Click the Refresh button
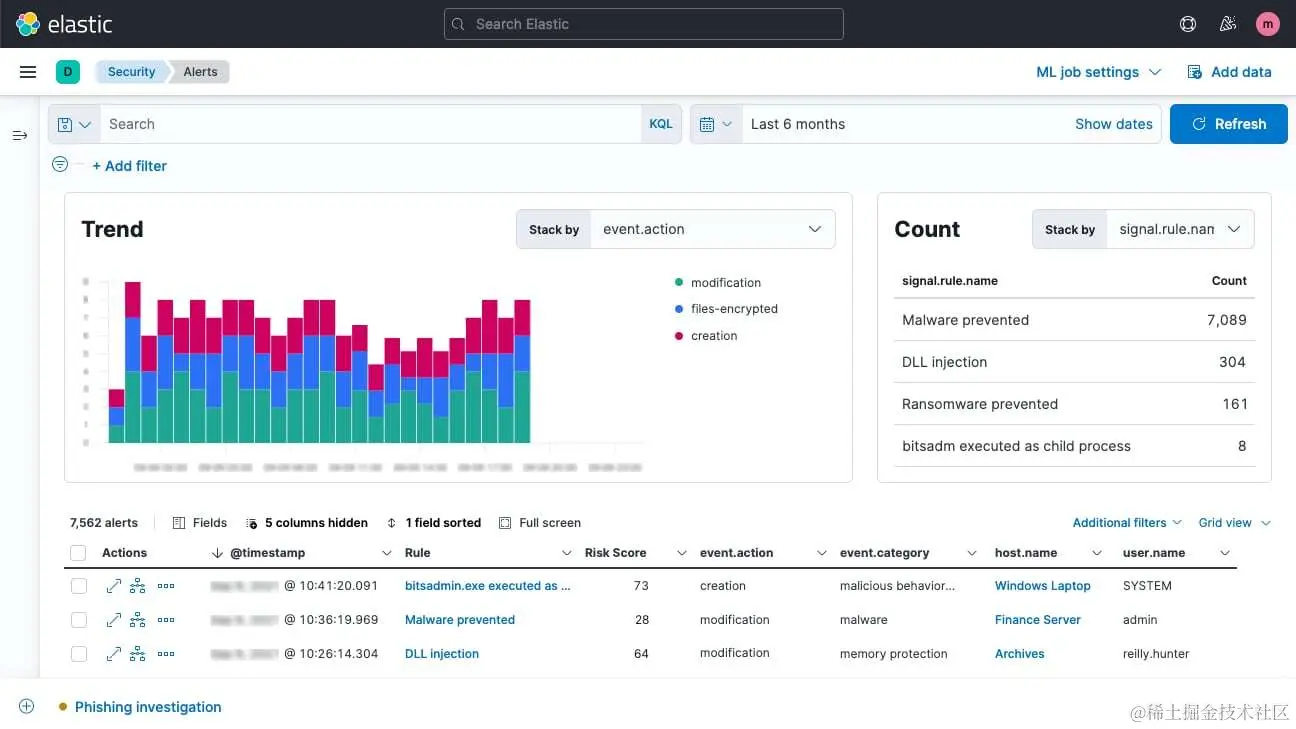The height and width of the screenshot is (729, 1296). point(1229,124)
